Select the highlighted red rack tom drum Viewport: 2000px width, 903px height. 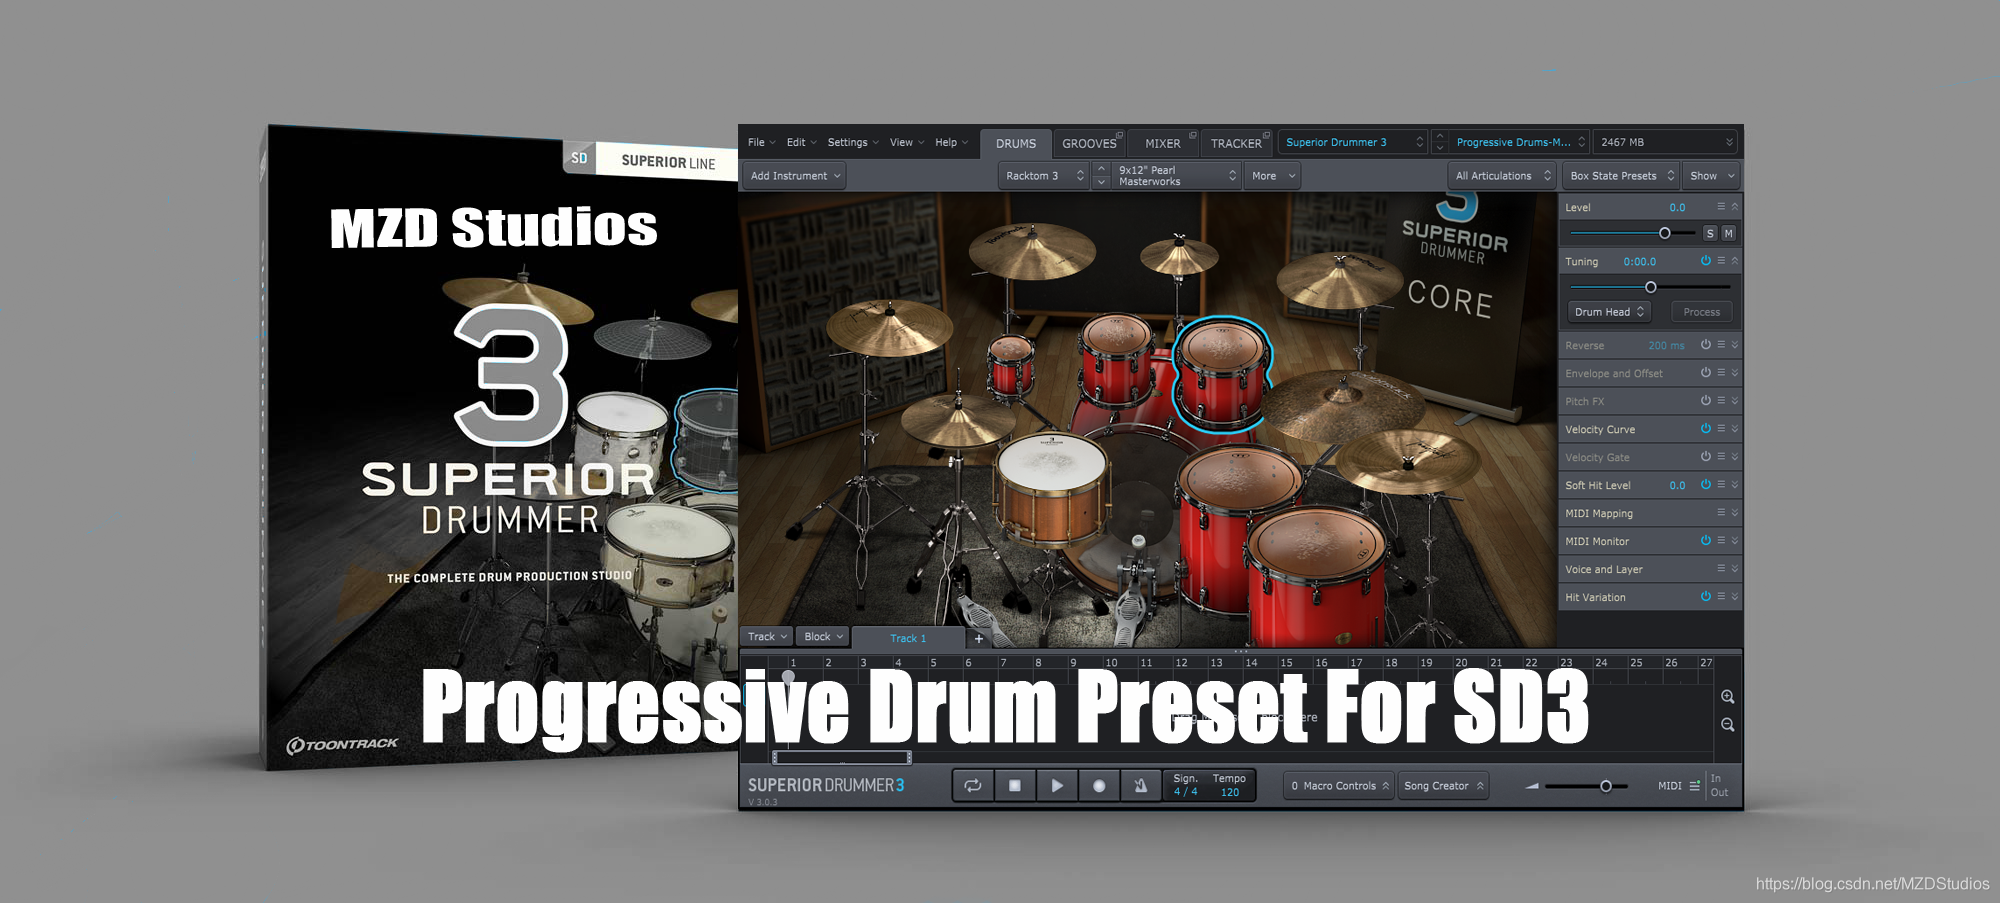[1221, 375]
